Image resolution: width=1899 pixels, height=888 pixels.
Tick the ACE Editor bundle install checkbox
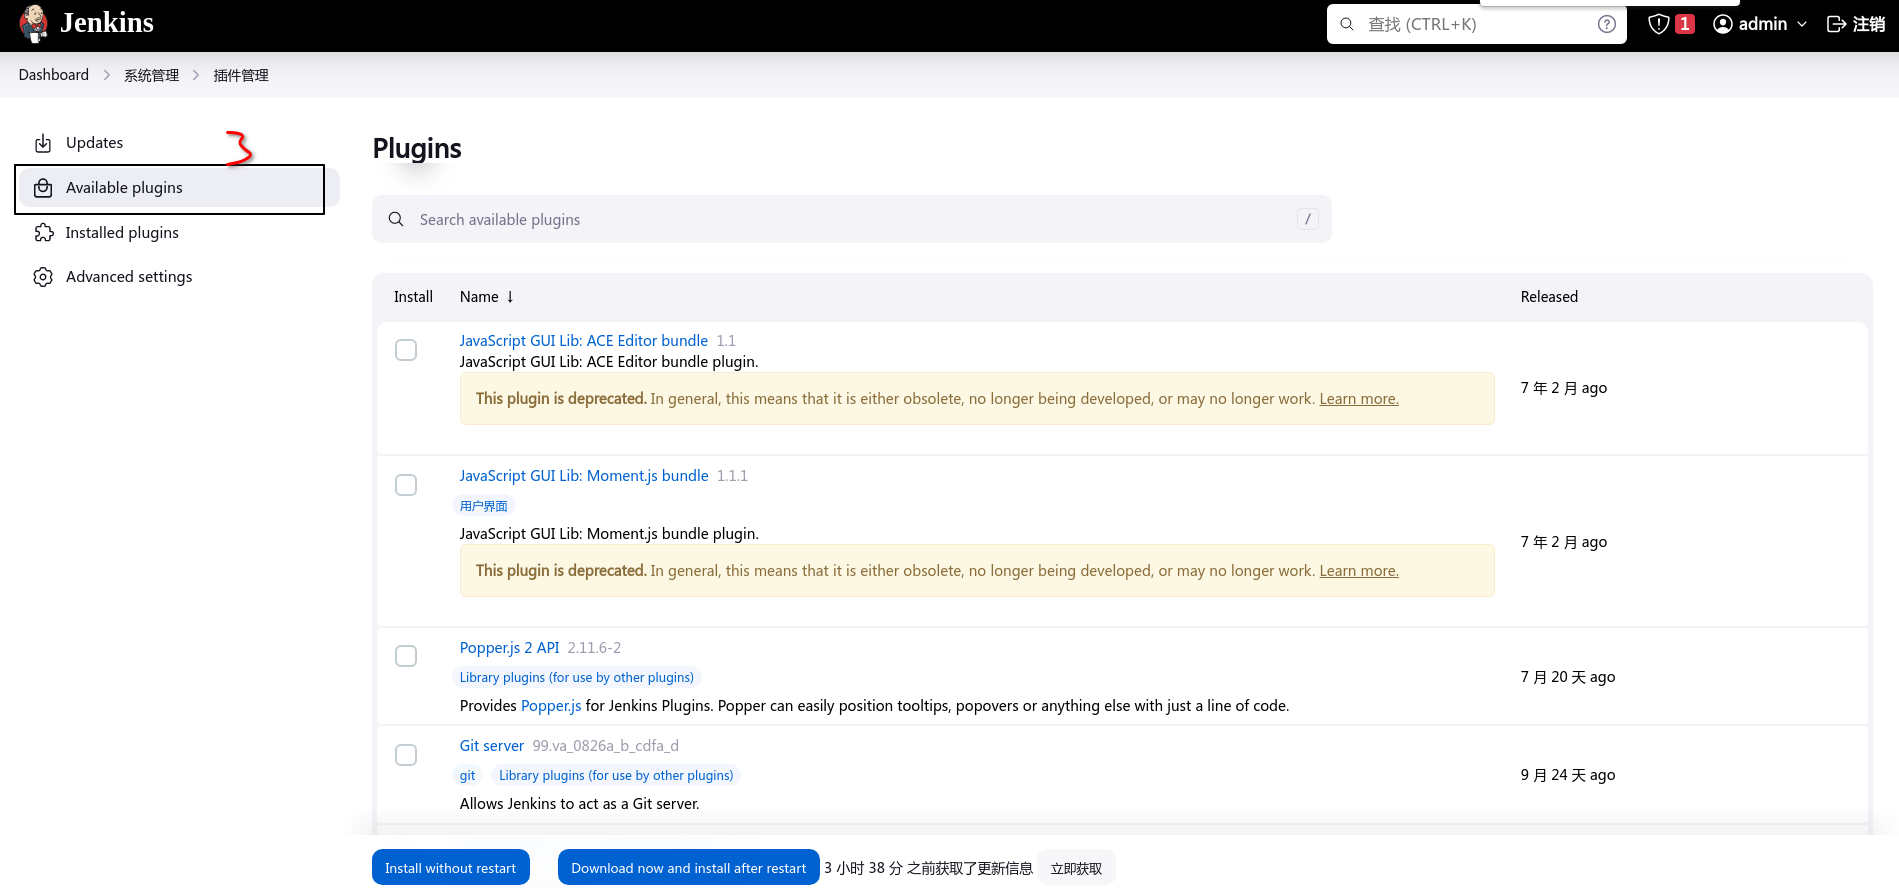coord(406,350)
